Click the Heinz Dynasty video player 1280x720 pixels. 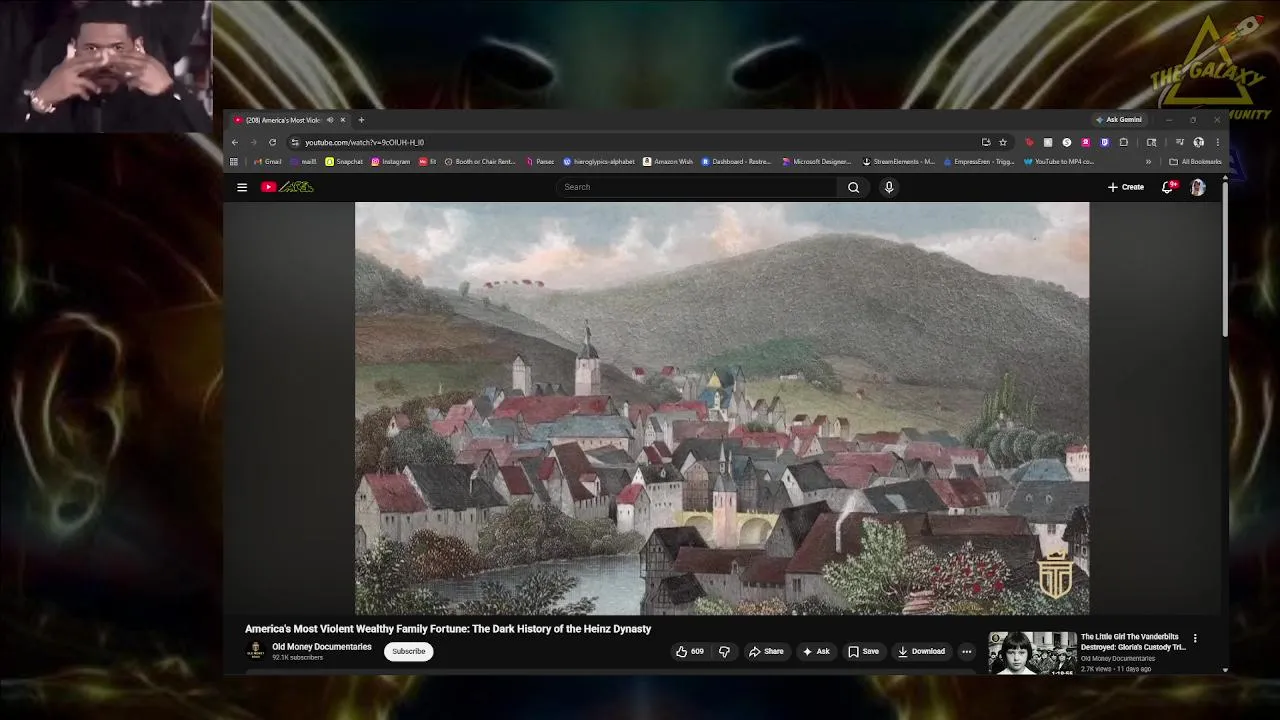722,408
